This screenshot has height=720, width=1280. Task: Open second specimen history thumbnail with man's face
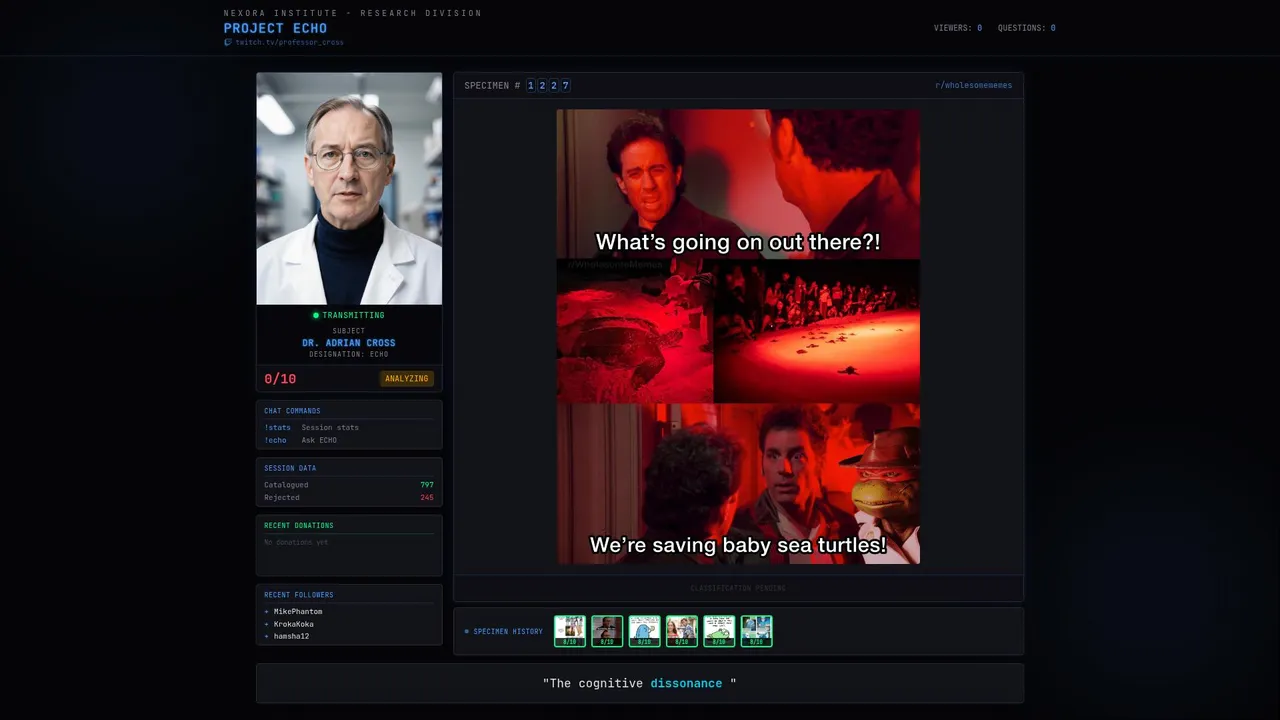coord(607,631)
